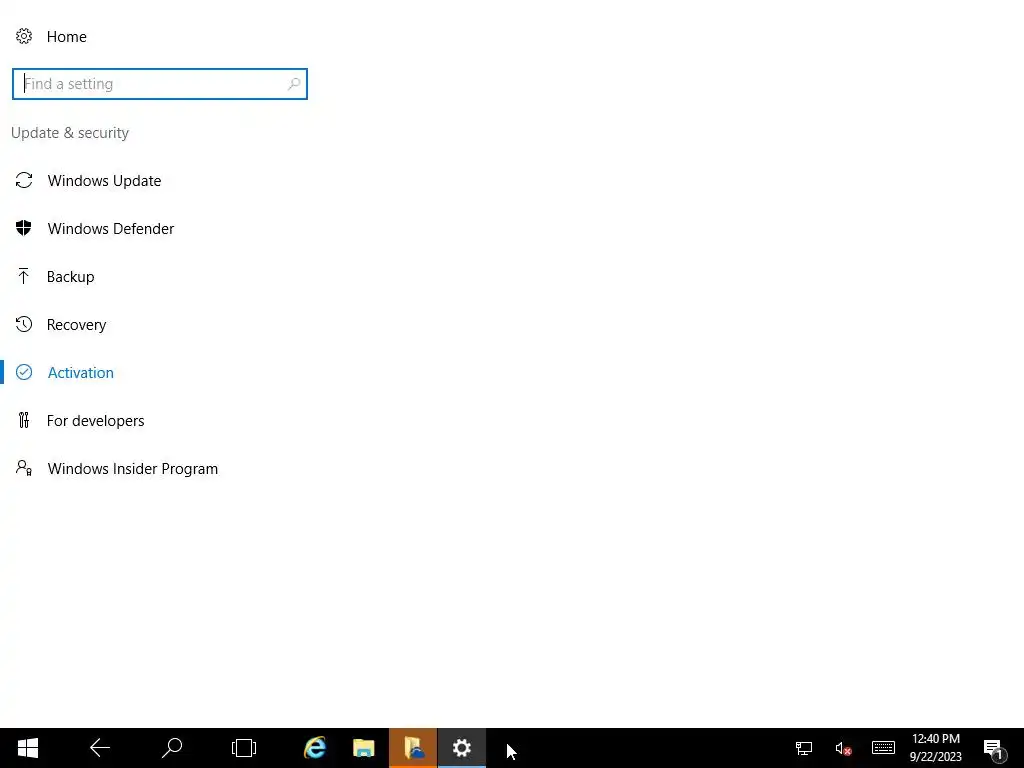The image size is (1024, 768).
Task: Click the Windows Update refresh arrows icon
Action: click(x=24, y=180)
